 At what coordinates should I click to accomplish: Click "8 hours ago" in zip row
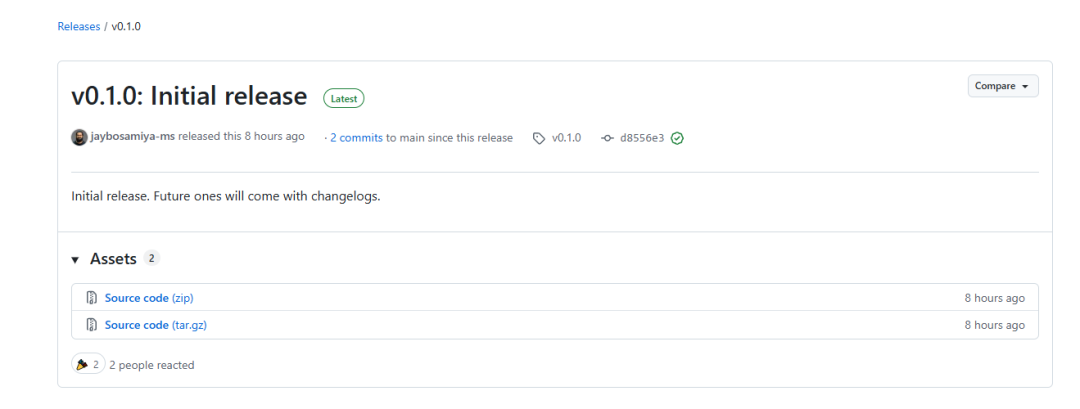click(995, 298)
